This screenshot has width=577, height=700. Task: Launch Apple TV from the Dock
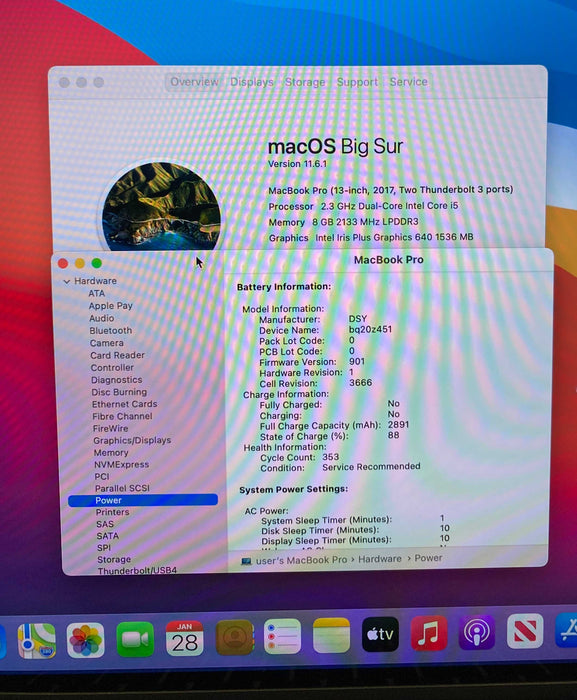click(x=380, y=634)
